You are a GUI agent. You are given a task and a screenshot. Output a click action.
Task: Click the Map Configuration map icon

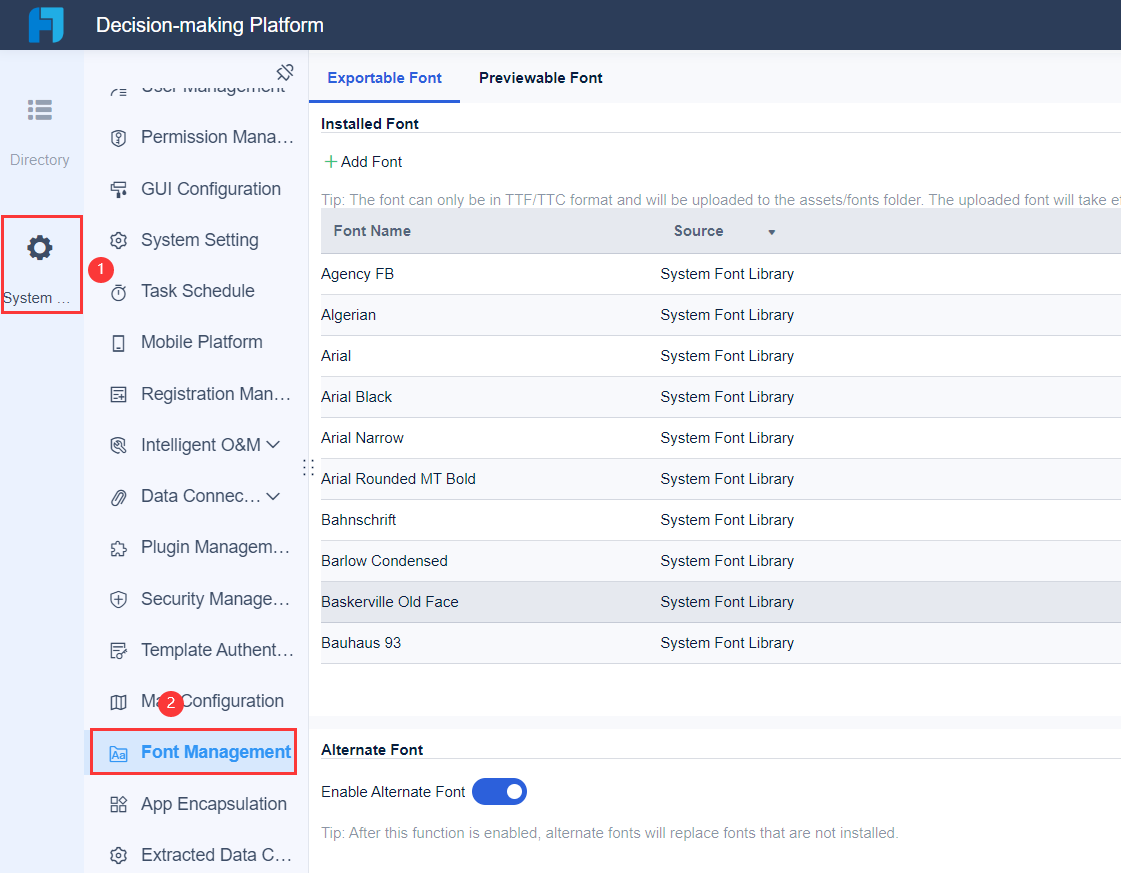119,702
